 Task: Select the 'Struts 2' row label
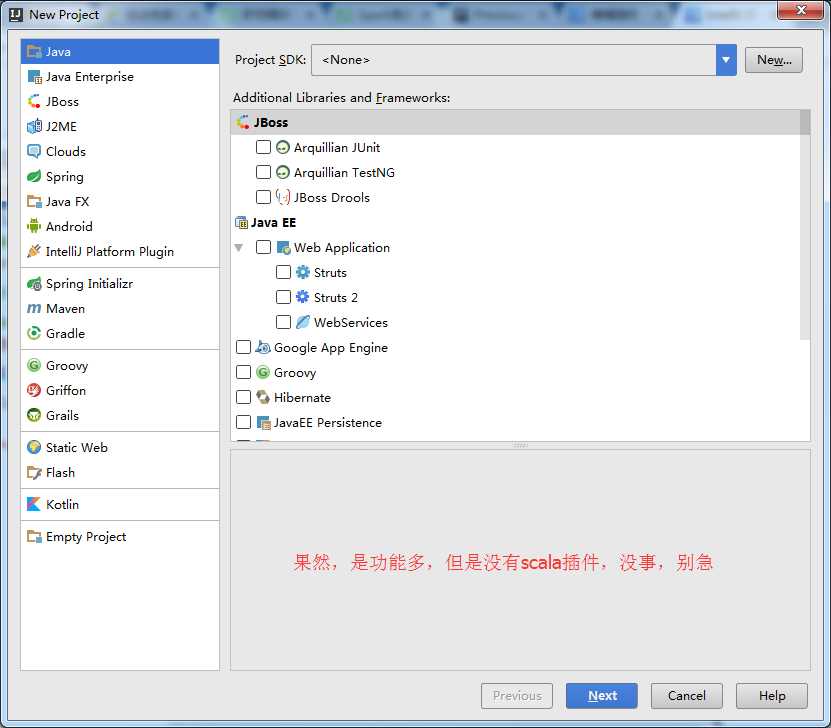(335, 297)
